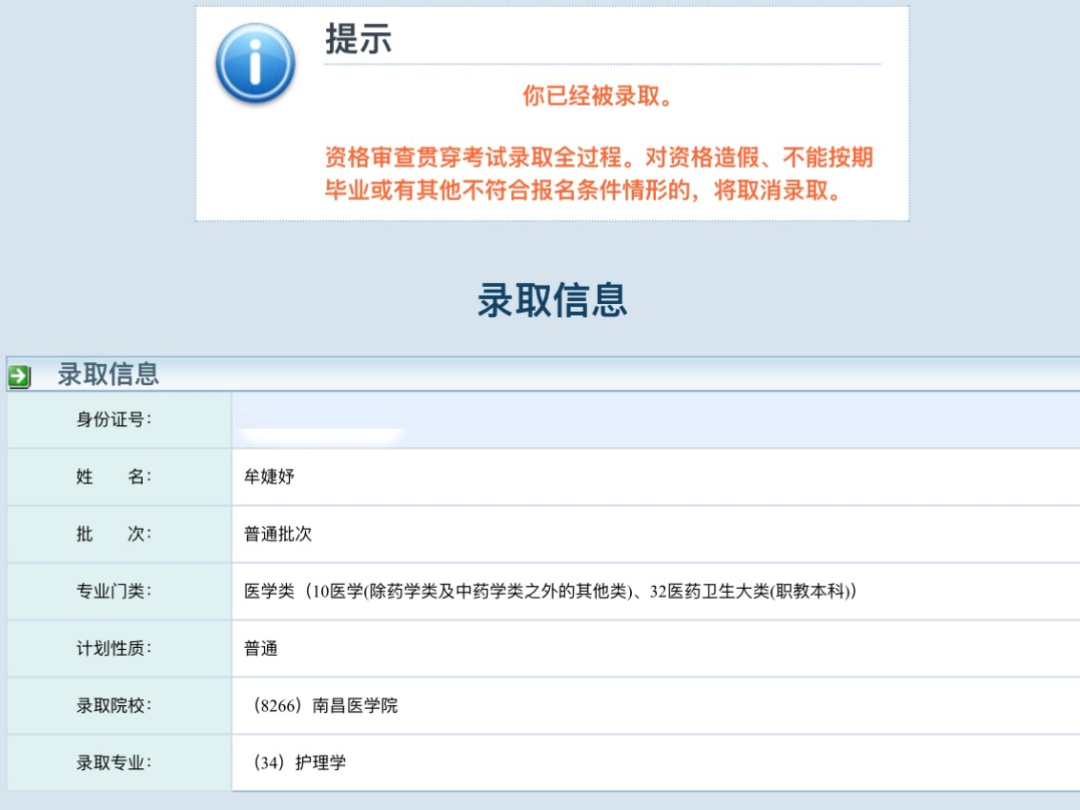
Task: Click the blue information icon
Action: pos(256,63)
